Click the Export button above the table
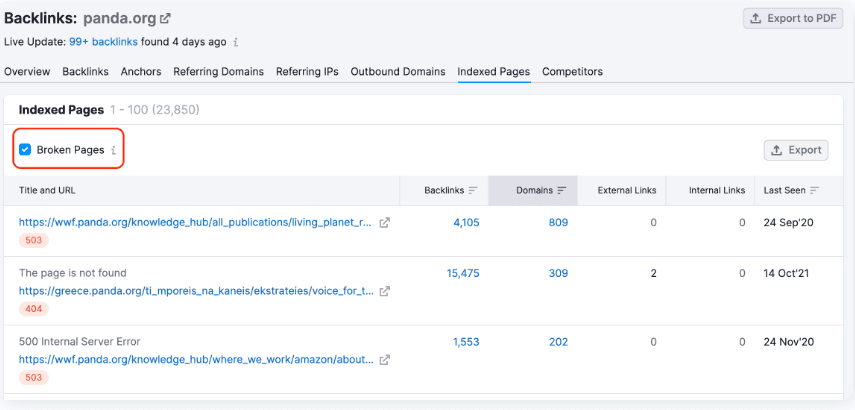This screenshot has height=410, width=855. tap(796, 150)
